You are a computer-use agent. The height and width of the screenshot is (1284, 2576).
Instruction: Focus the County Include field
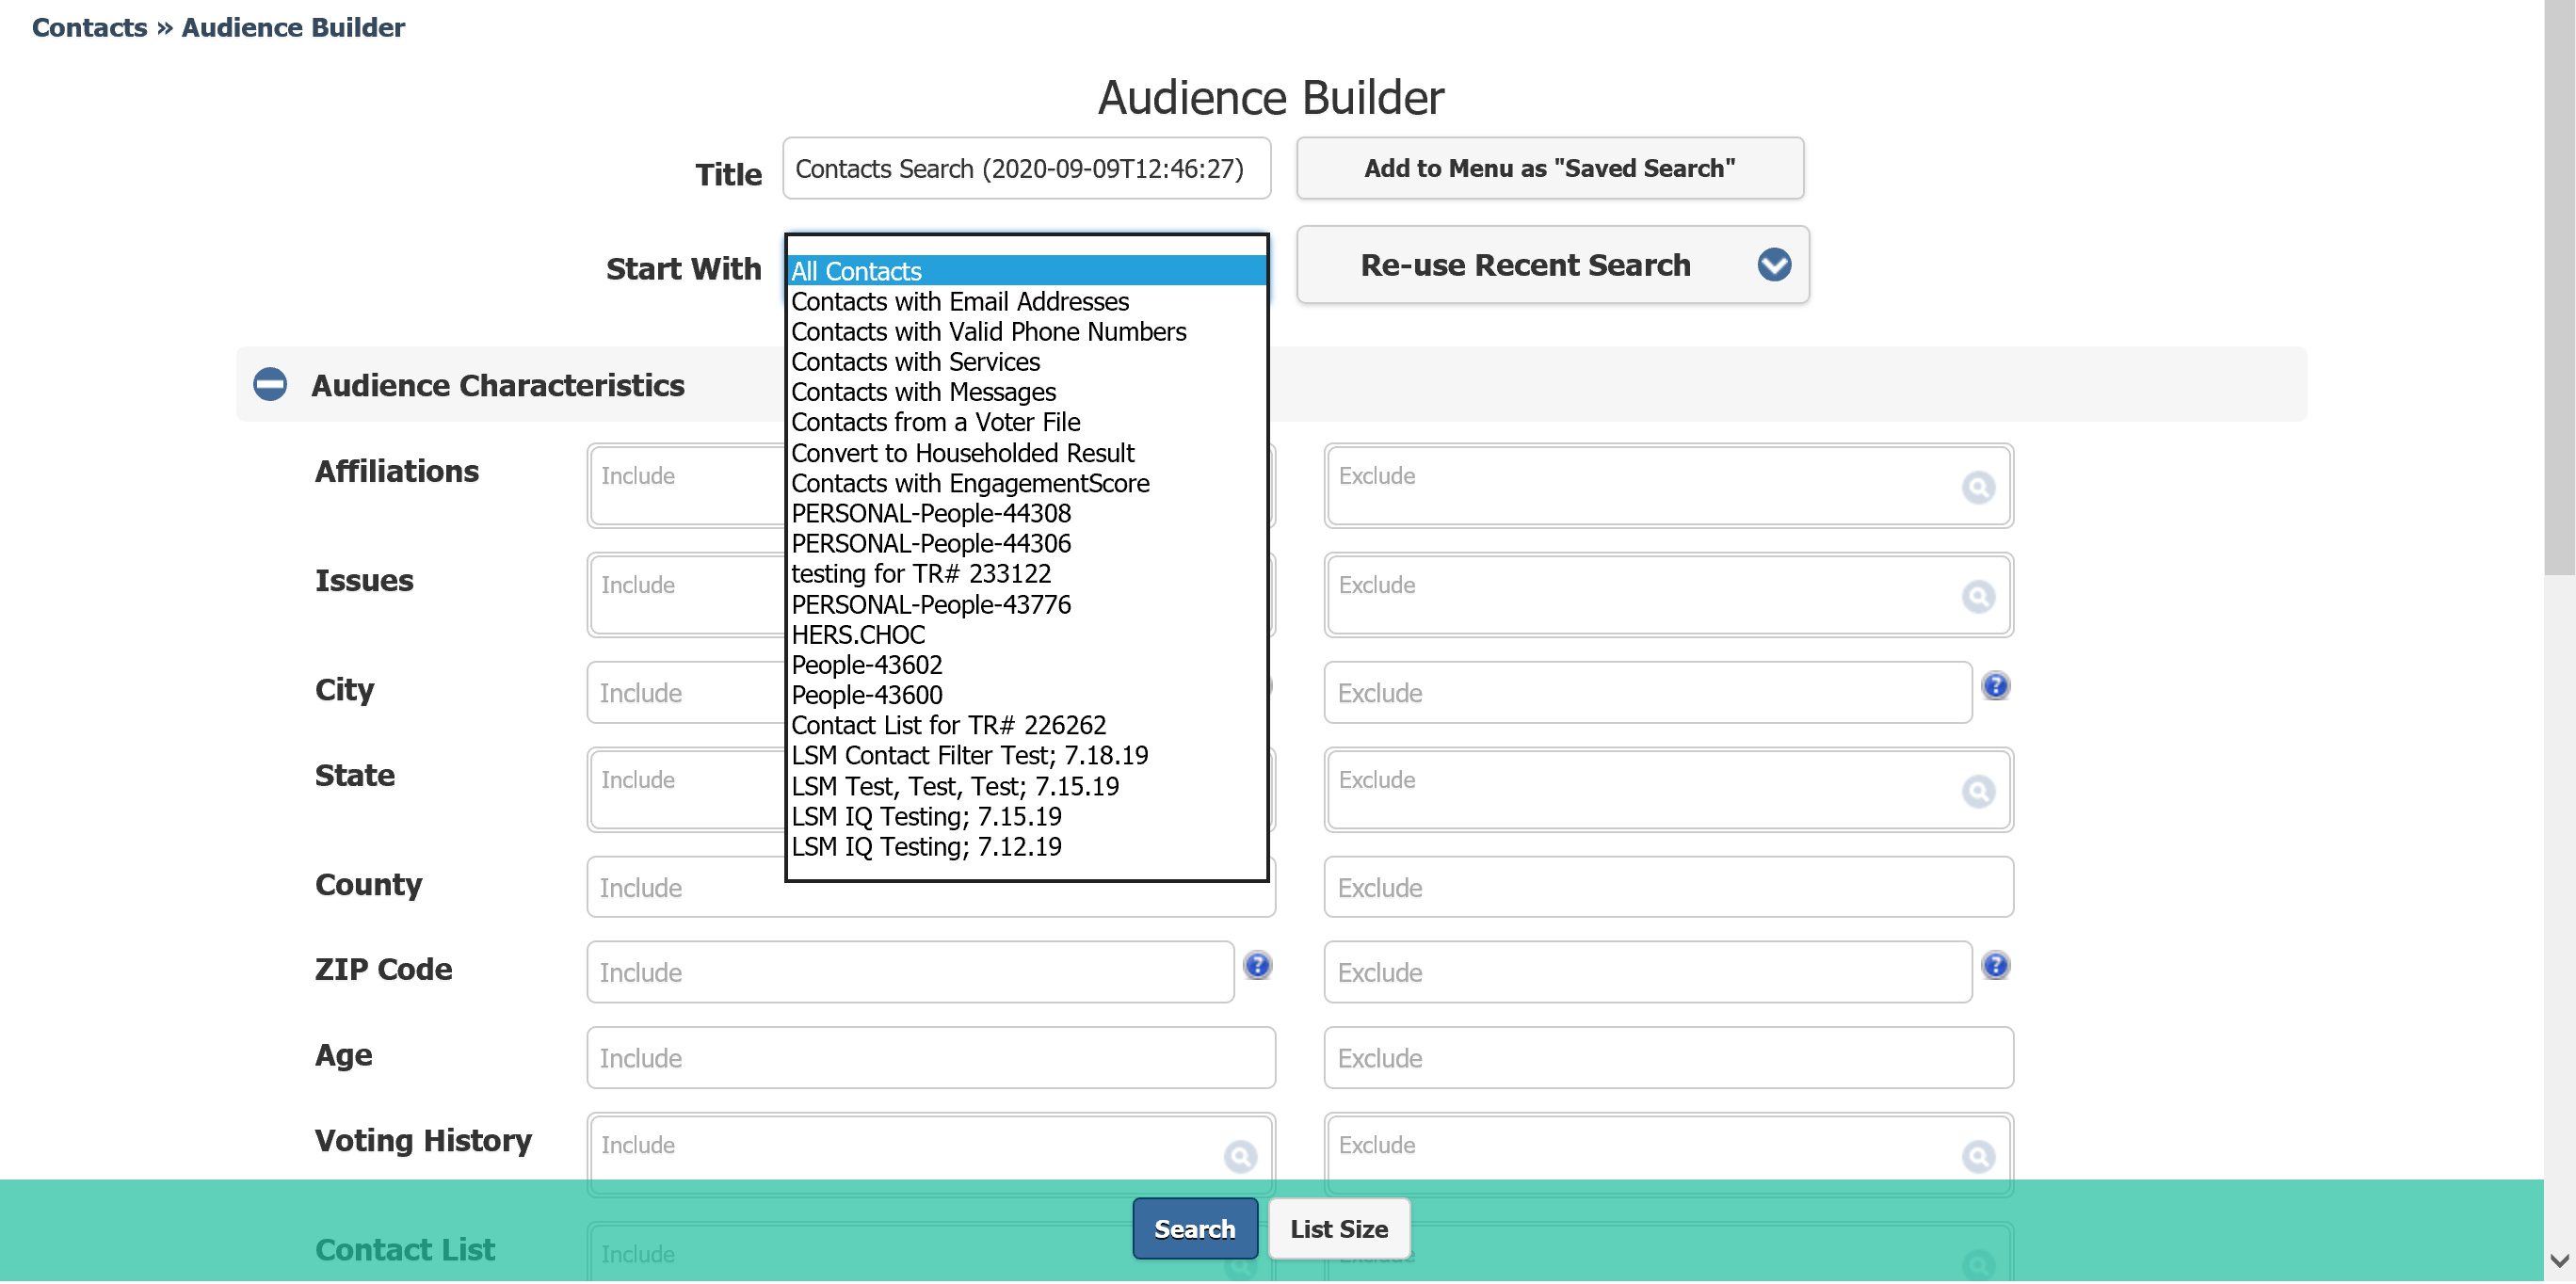point(931,888)
